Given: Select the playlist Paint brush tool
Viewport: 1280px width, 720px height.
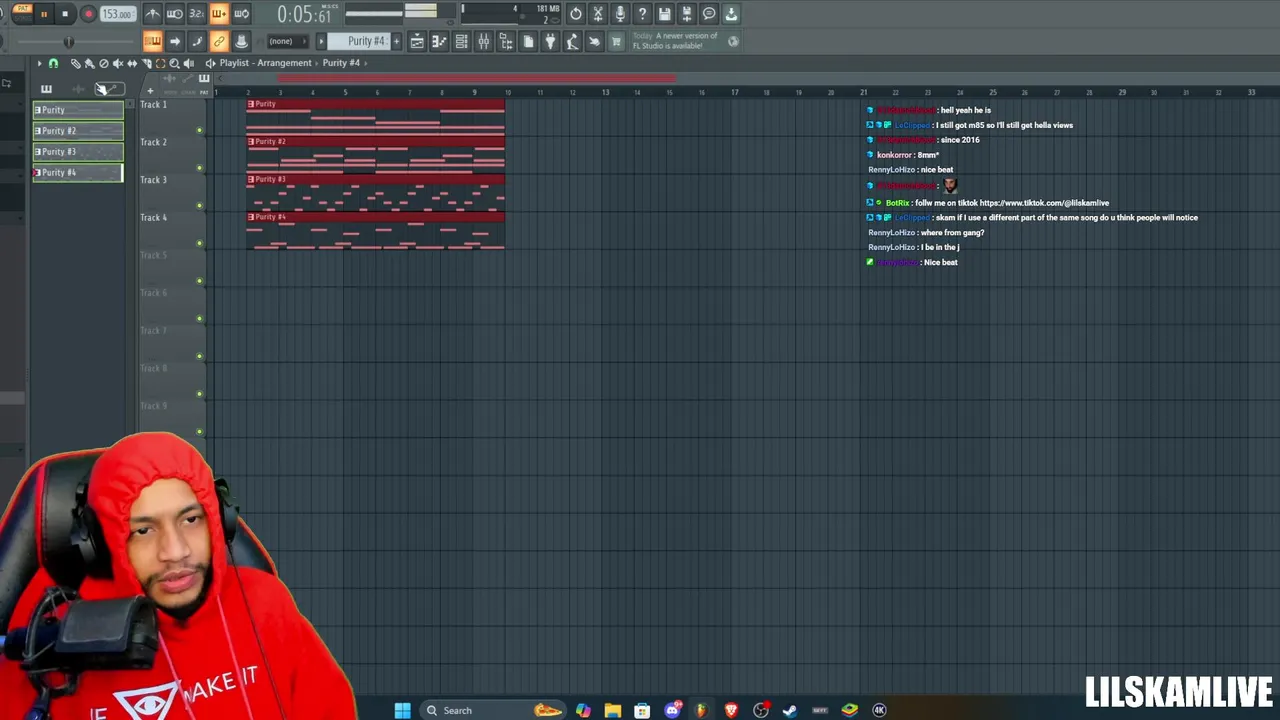Looking at the screenshot, I should (x=89, y=64).
